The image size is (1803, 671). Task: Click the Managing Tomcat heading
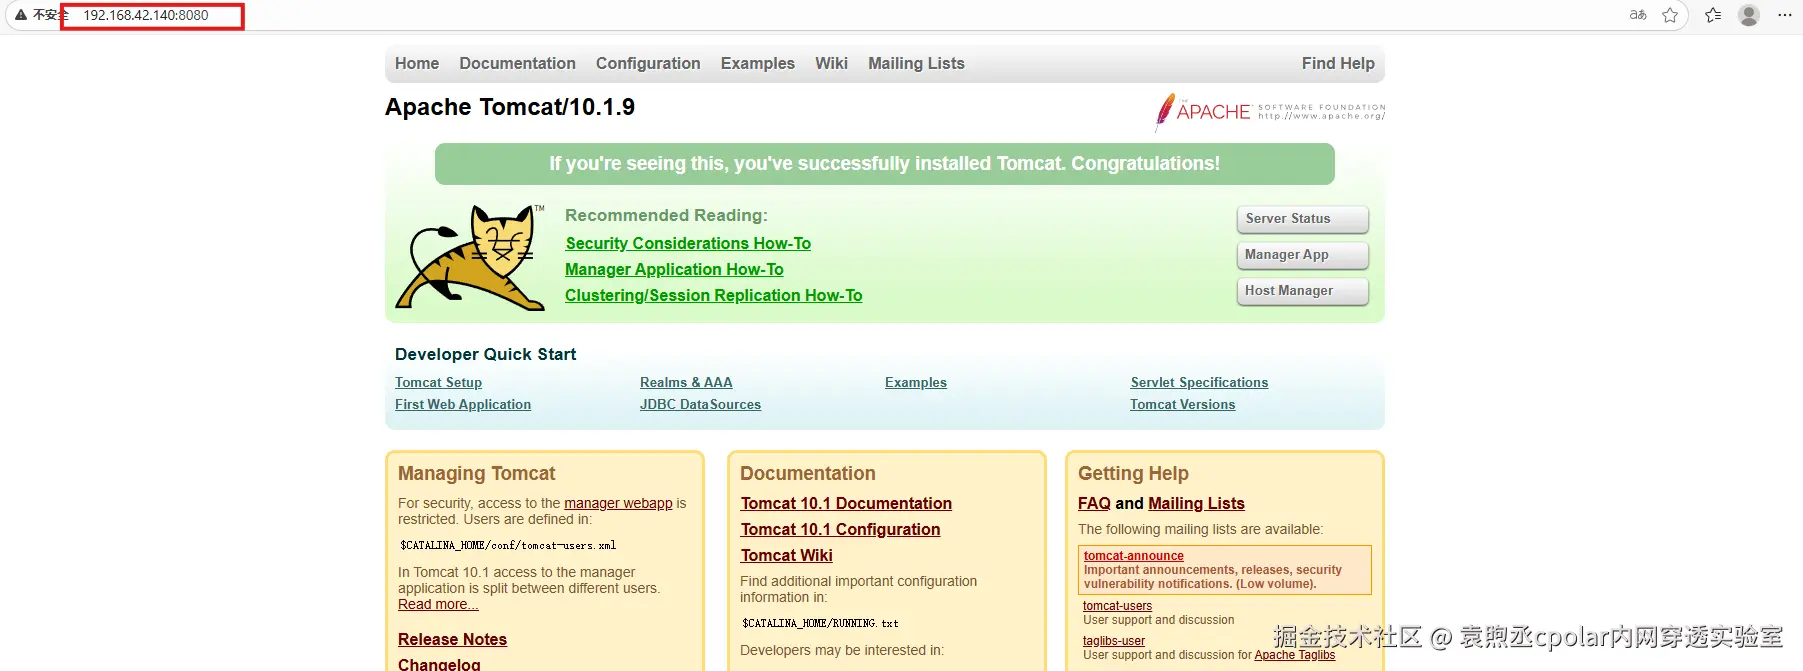[476, 473]
